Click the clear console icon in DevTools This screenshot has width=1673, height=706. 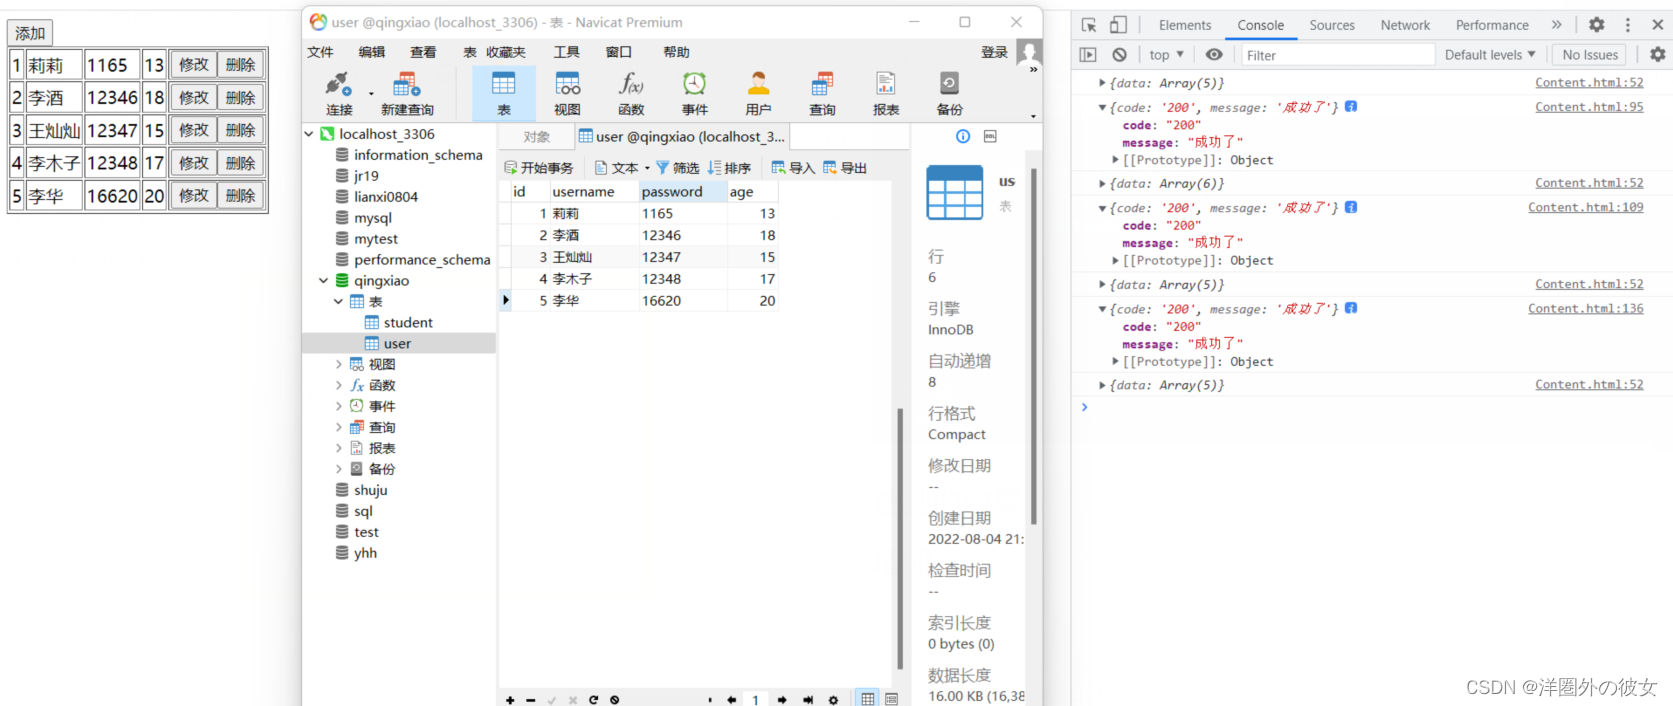[1119, 55]
